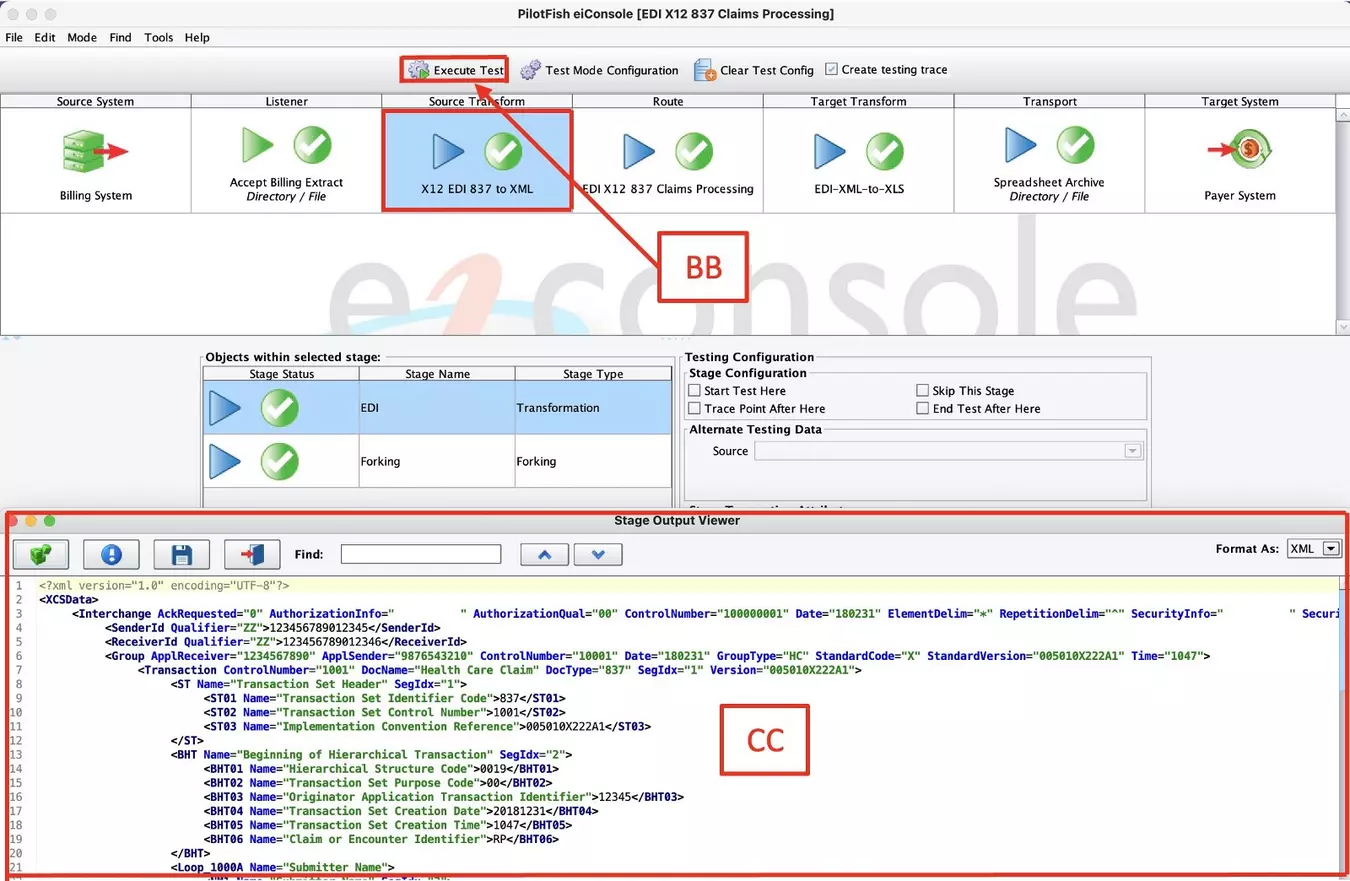Enable Trace Point After Here checkbox
The width and height of the screenshot is (1350, 881).
tap(695, 409)
